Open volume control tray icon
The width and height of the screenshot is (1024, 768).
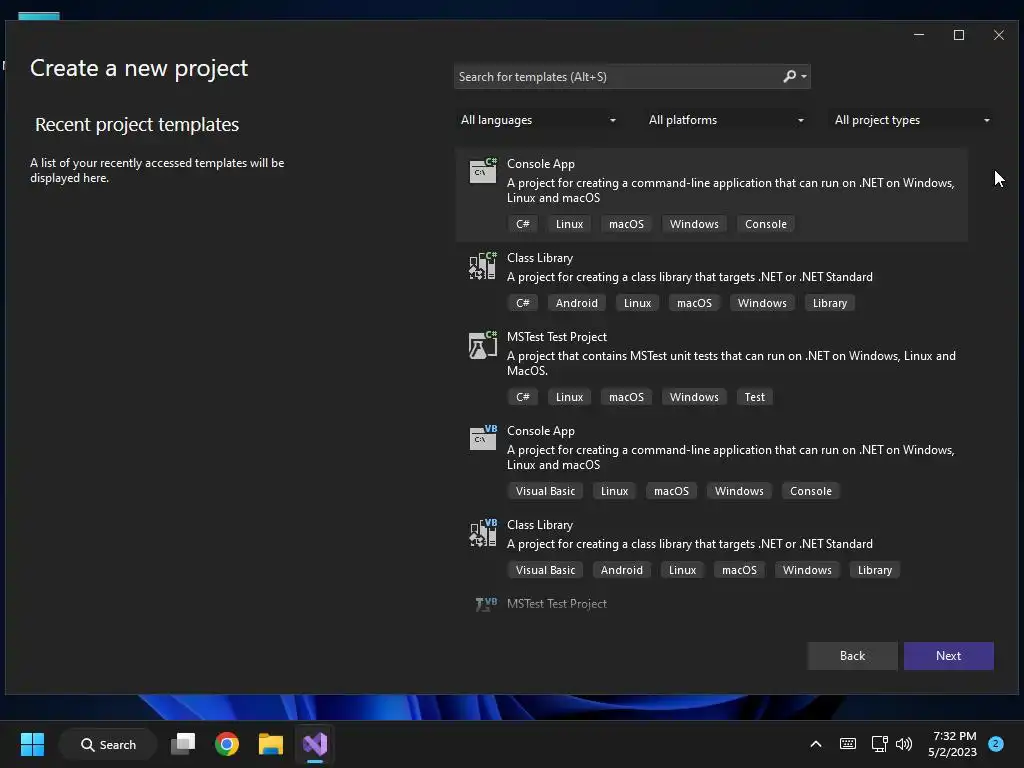click(x=904, y=744)
